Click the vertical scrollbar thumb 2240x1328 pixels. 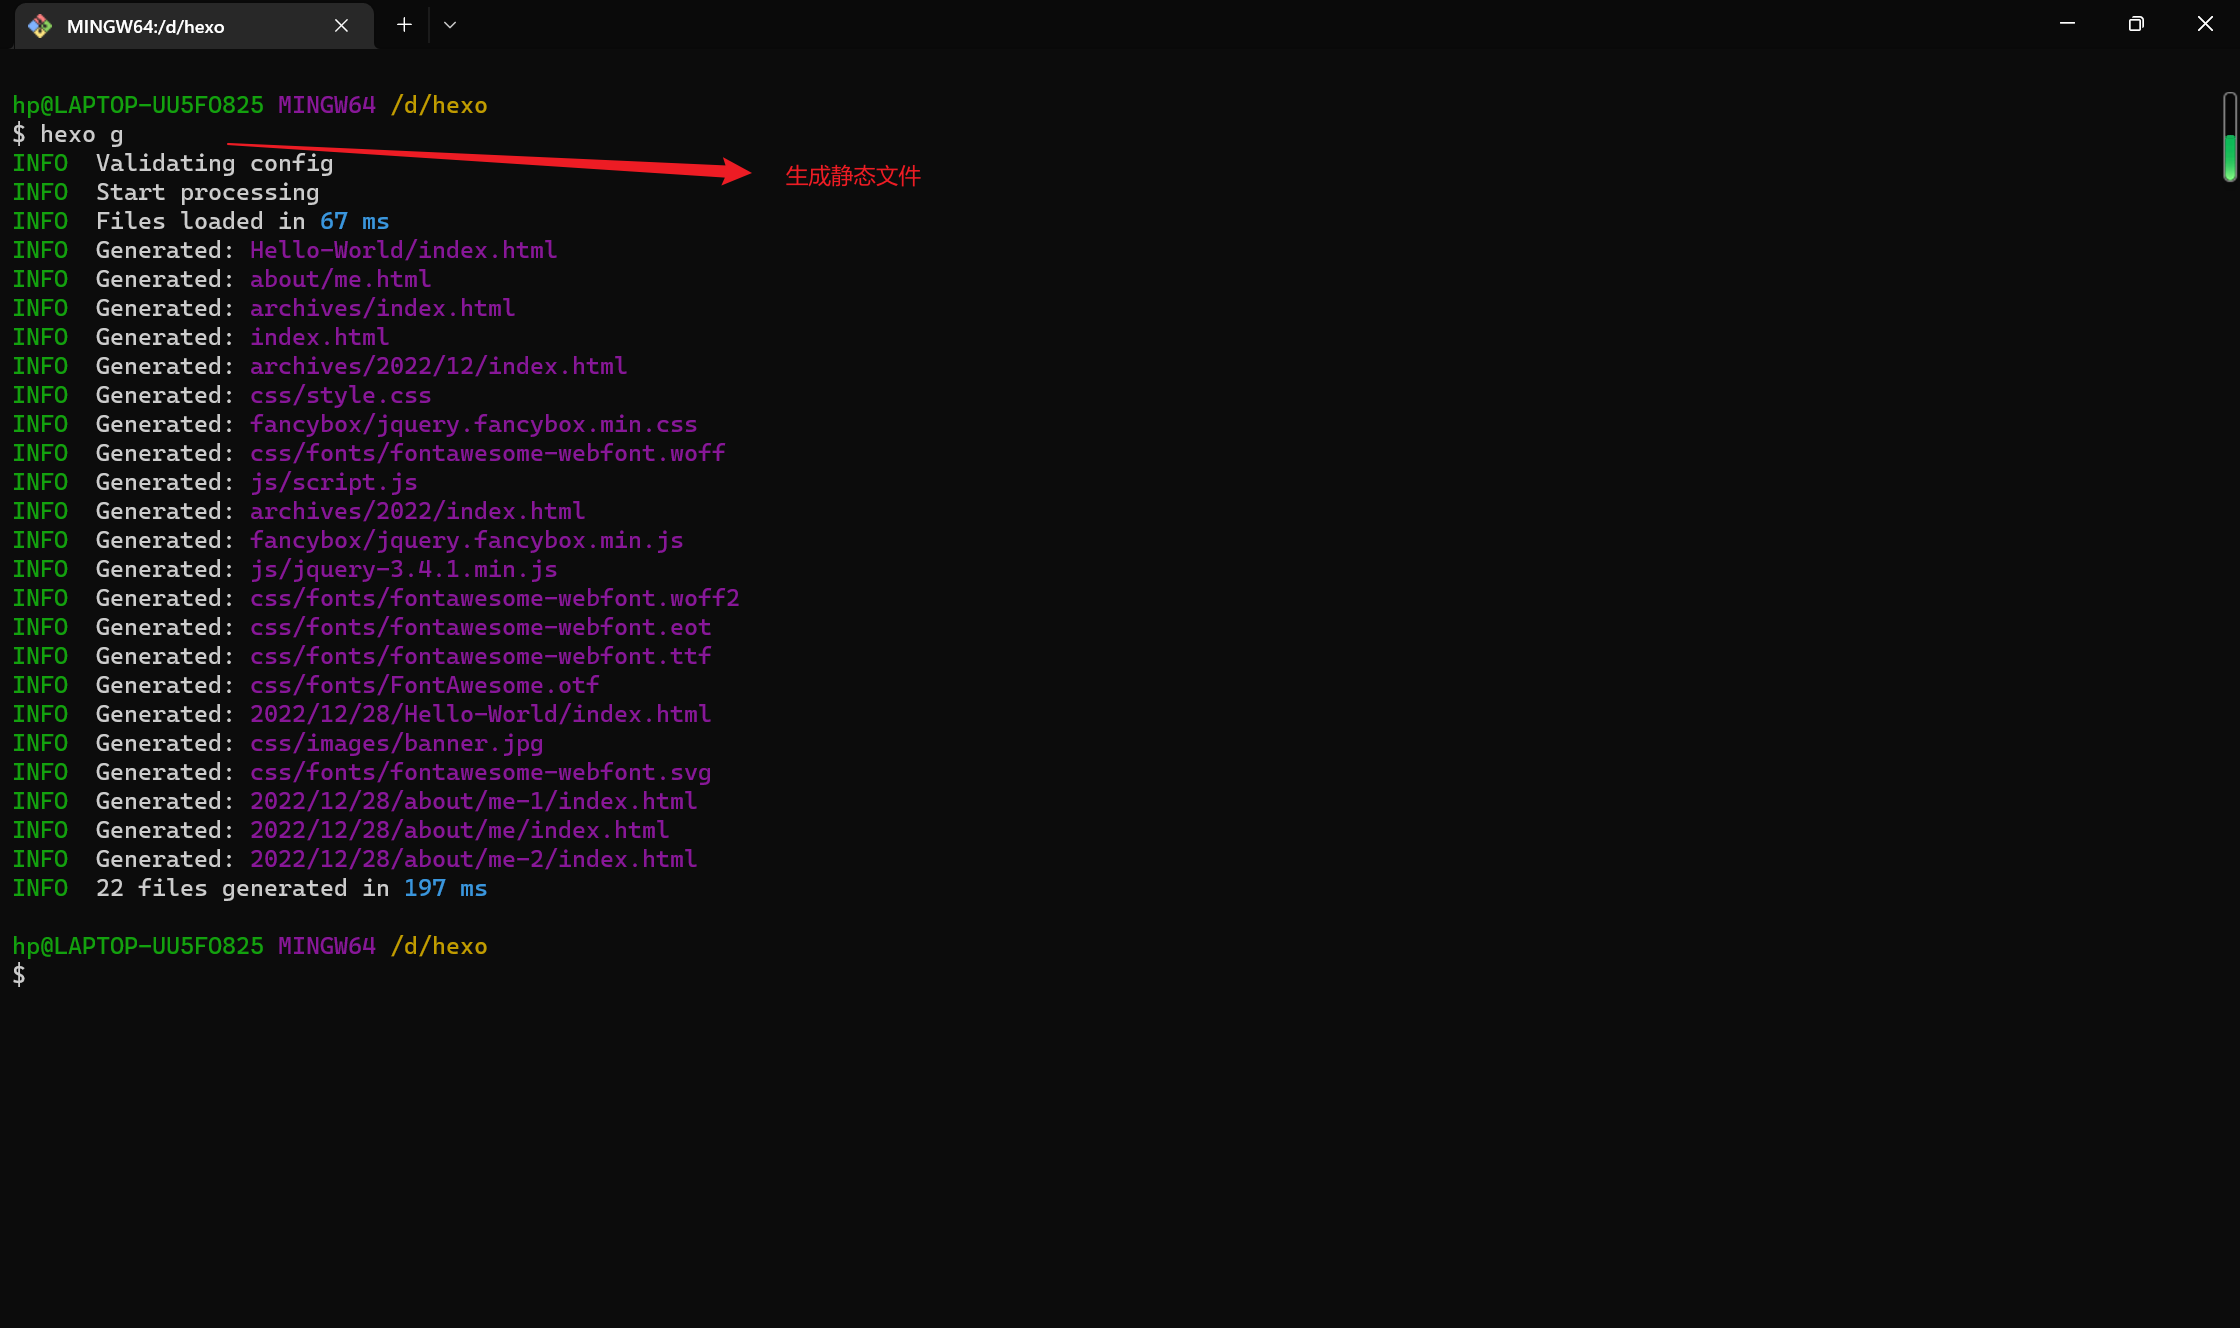pos(2230,157)
